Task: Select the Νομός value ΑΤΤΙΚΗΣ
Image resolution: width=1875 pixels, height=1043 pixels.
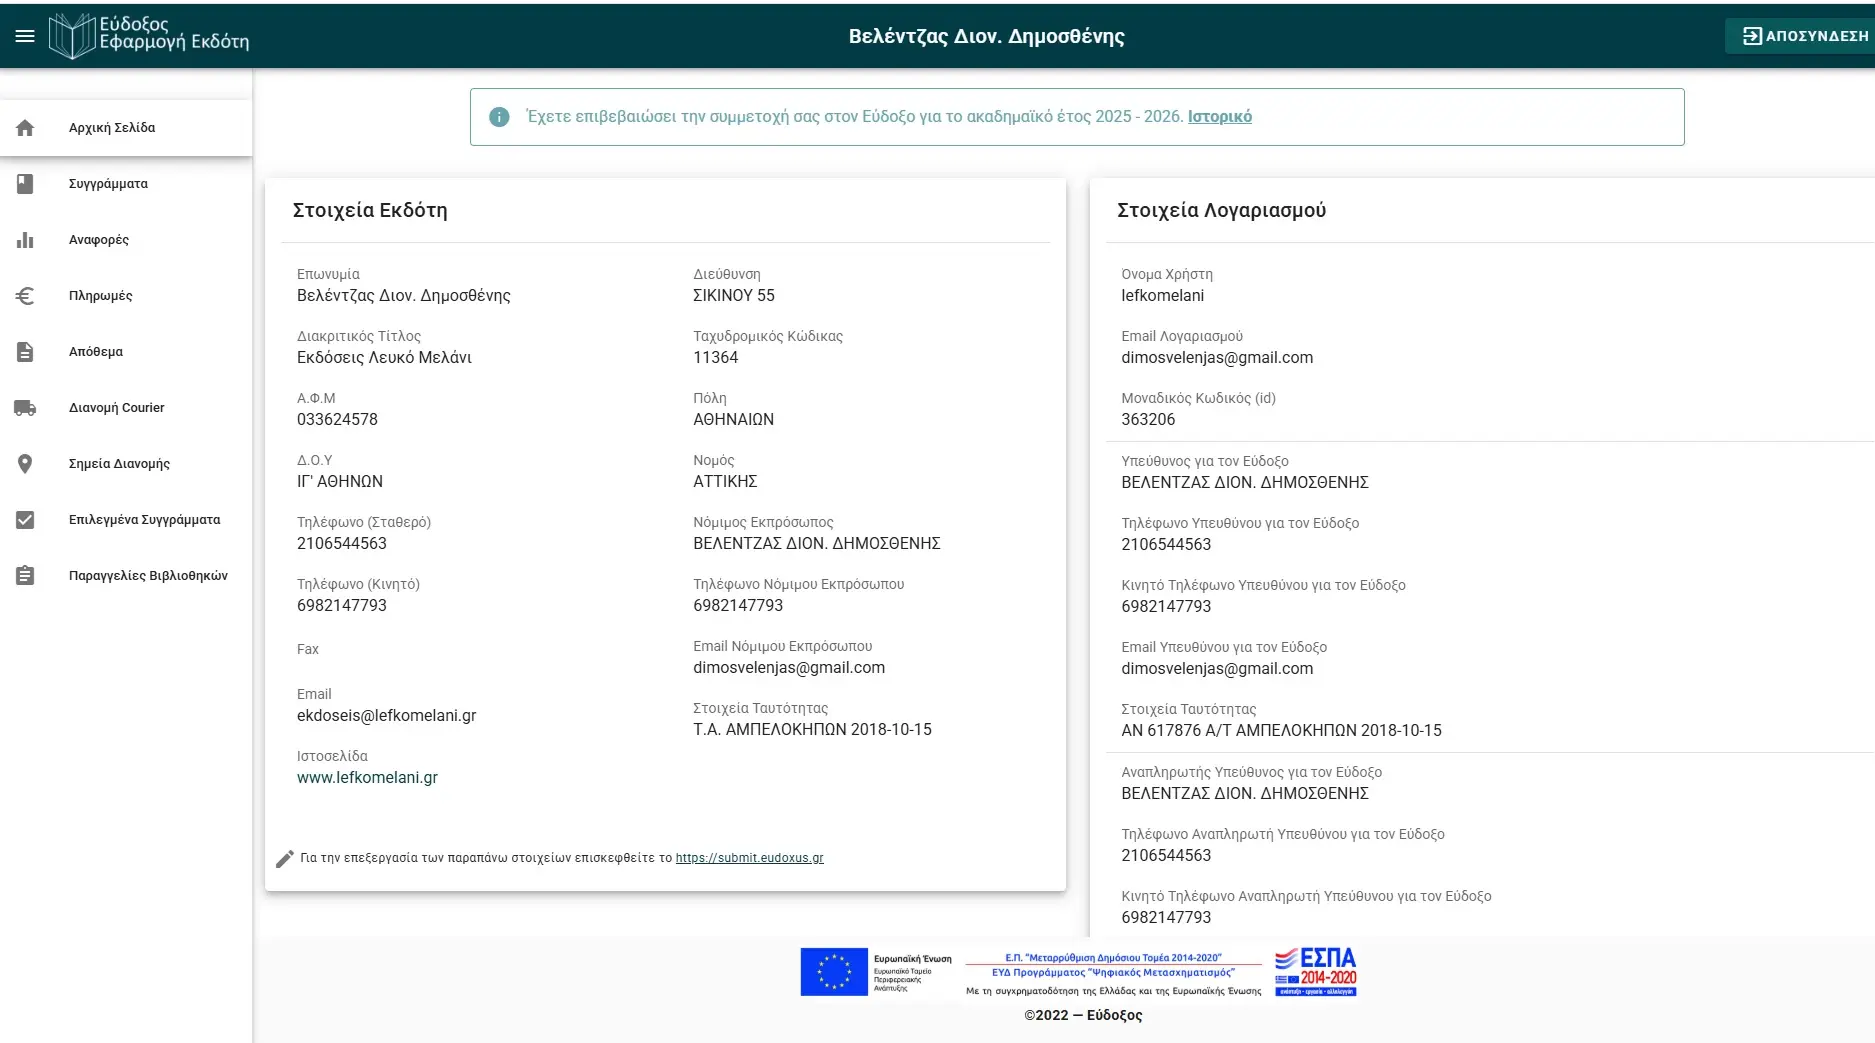Action: (x=725, y=482)
